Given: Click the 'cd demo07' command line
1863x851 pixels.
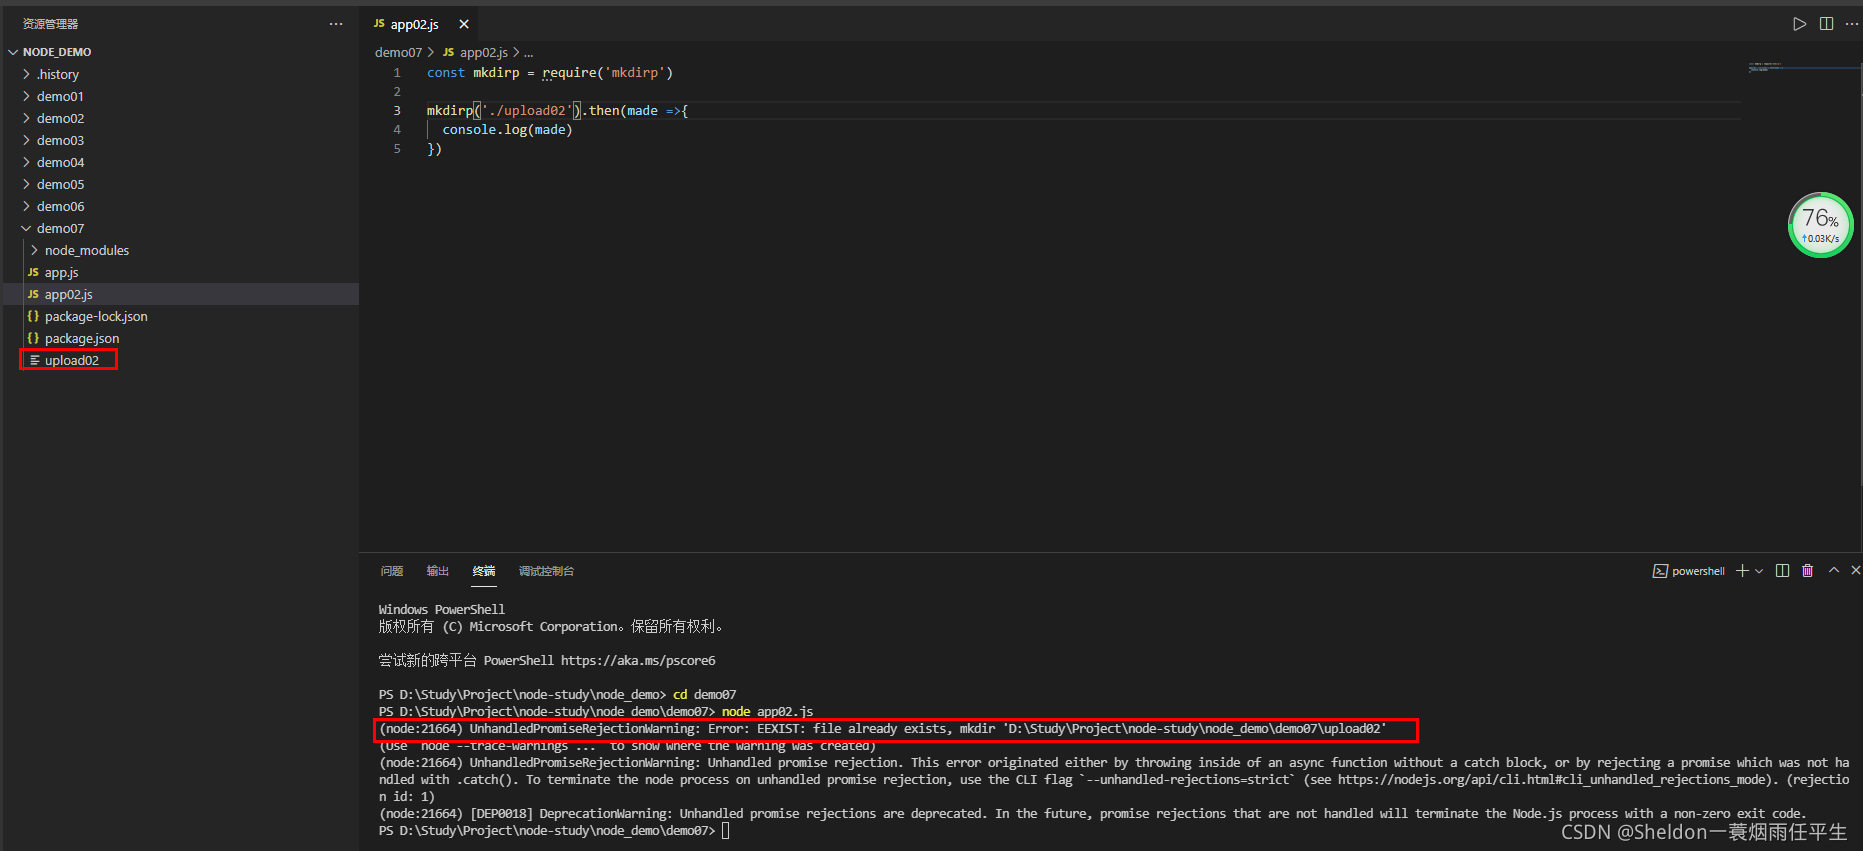Looking at the screenshot, I should (558, 694).
